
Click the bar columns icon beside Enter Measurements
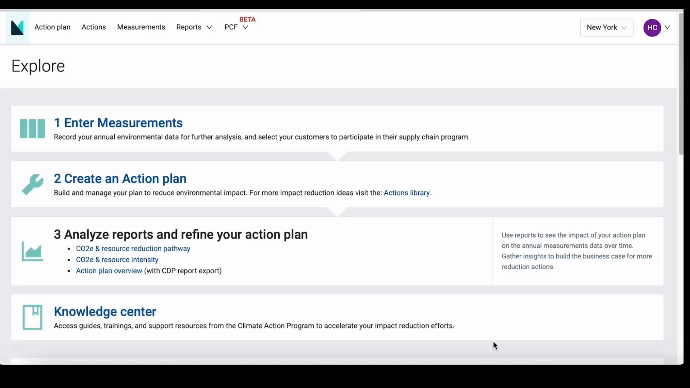click(x=32, y=129)
